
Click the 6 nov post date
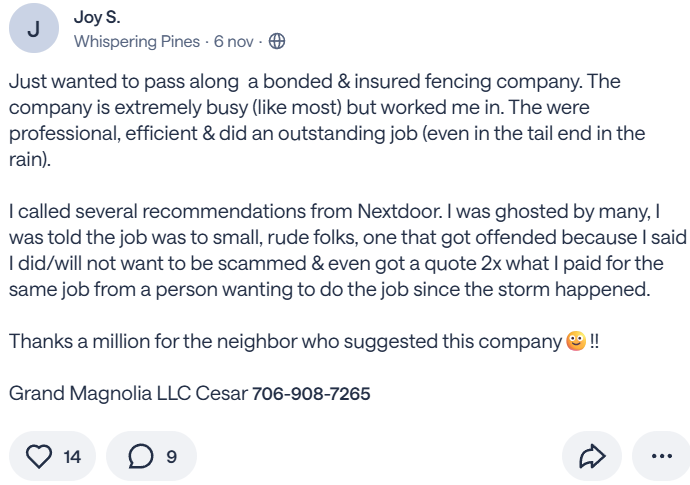click(x=234, y=42)
